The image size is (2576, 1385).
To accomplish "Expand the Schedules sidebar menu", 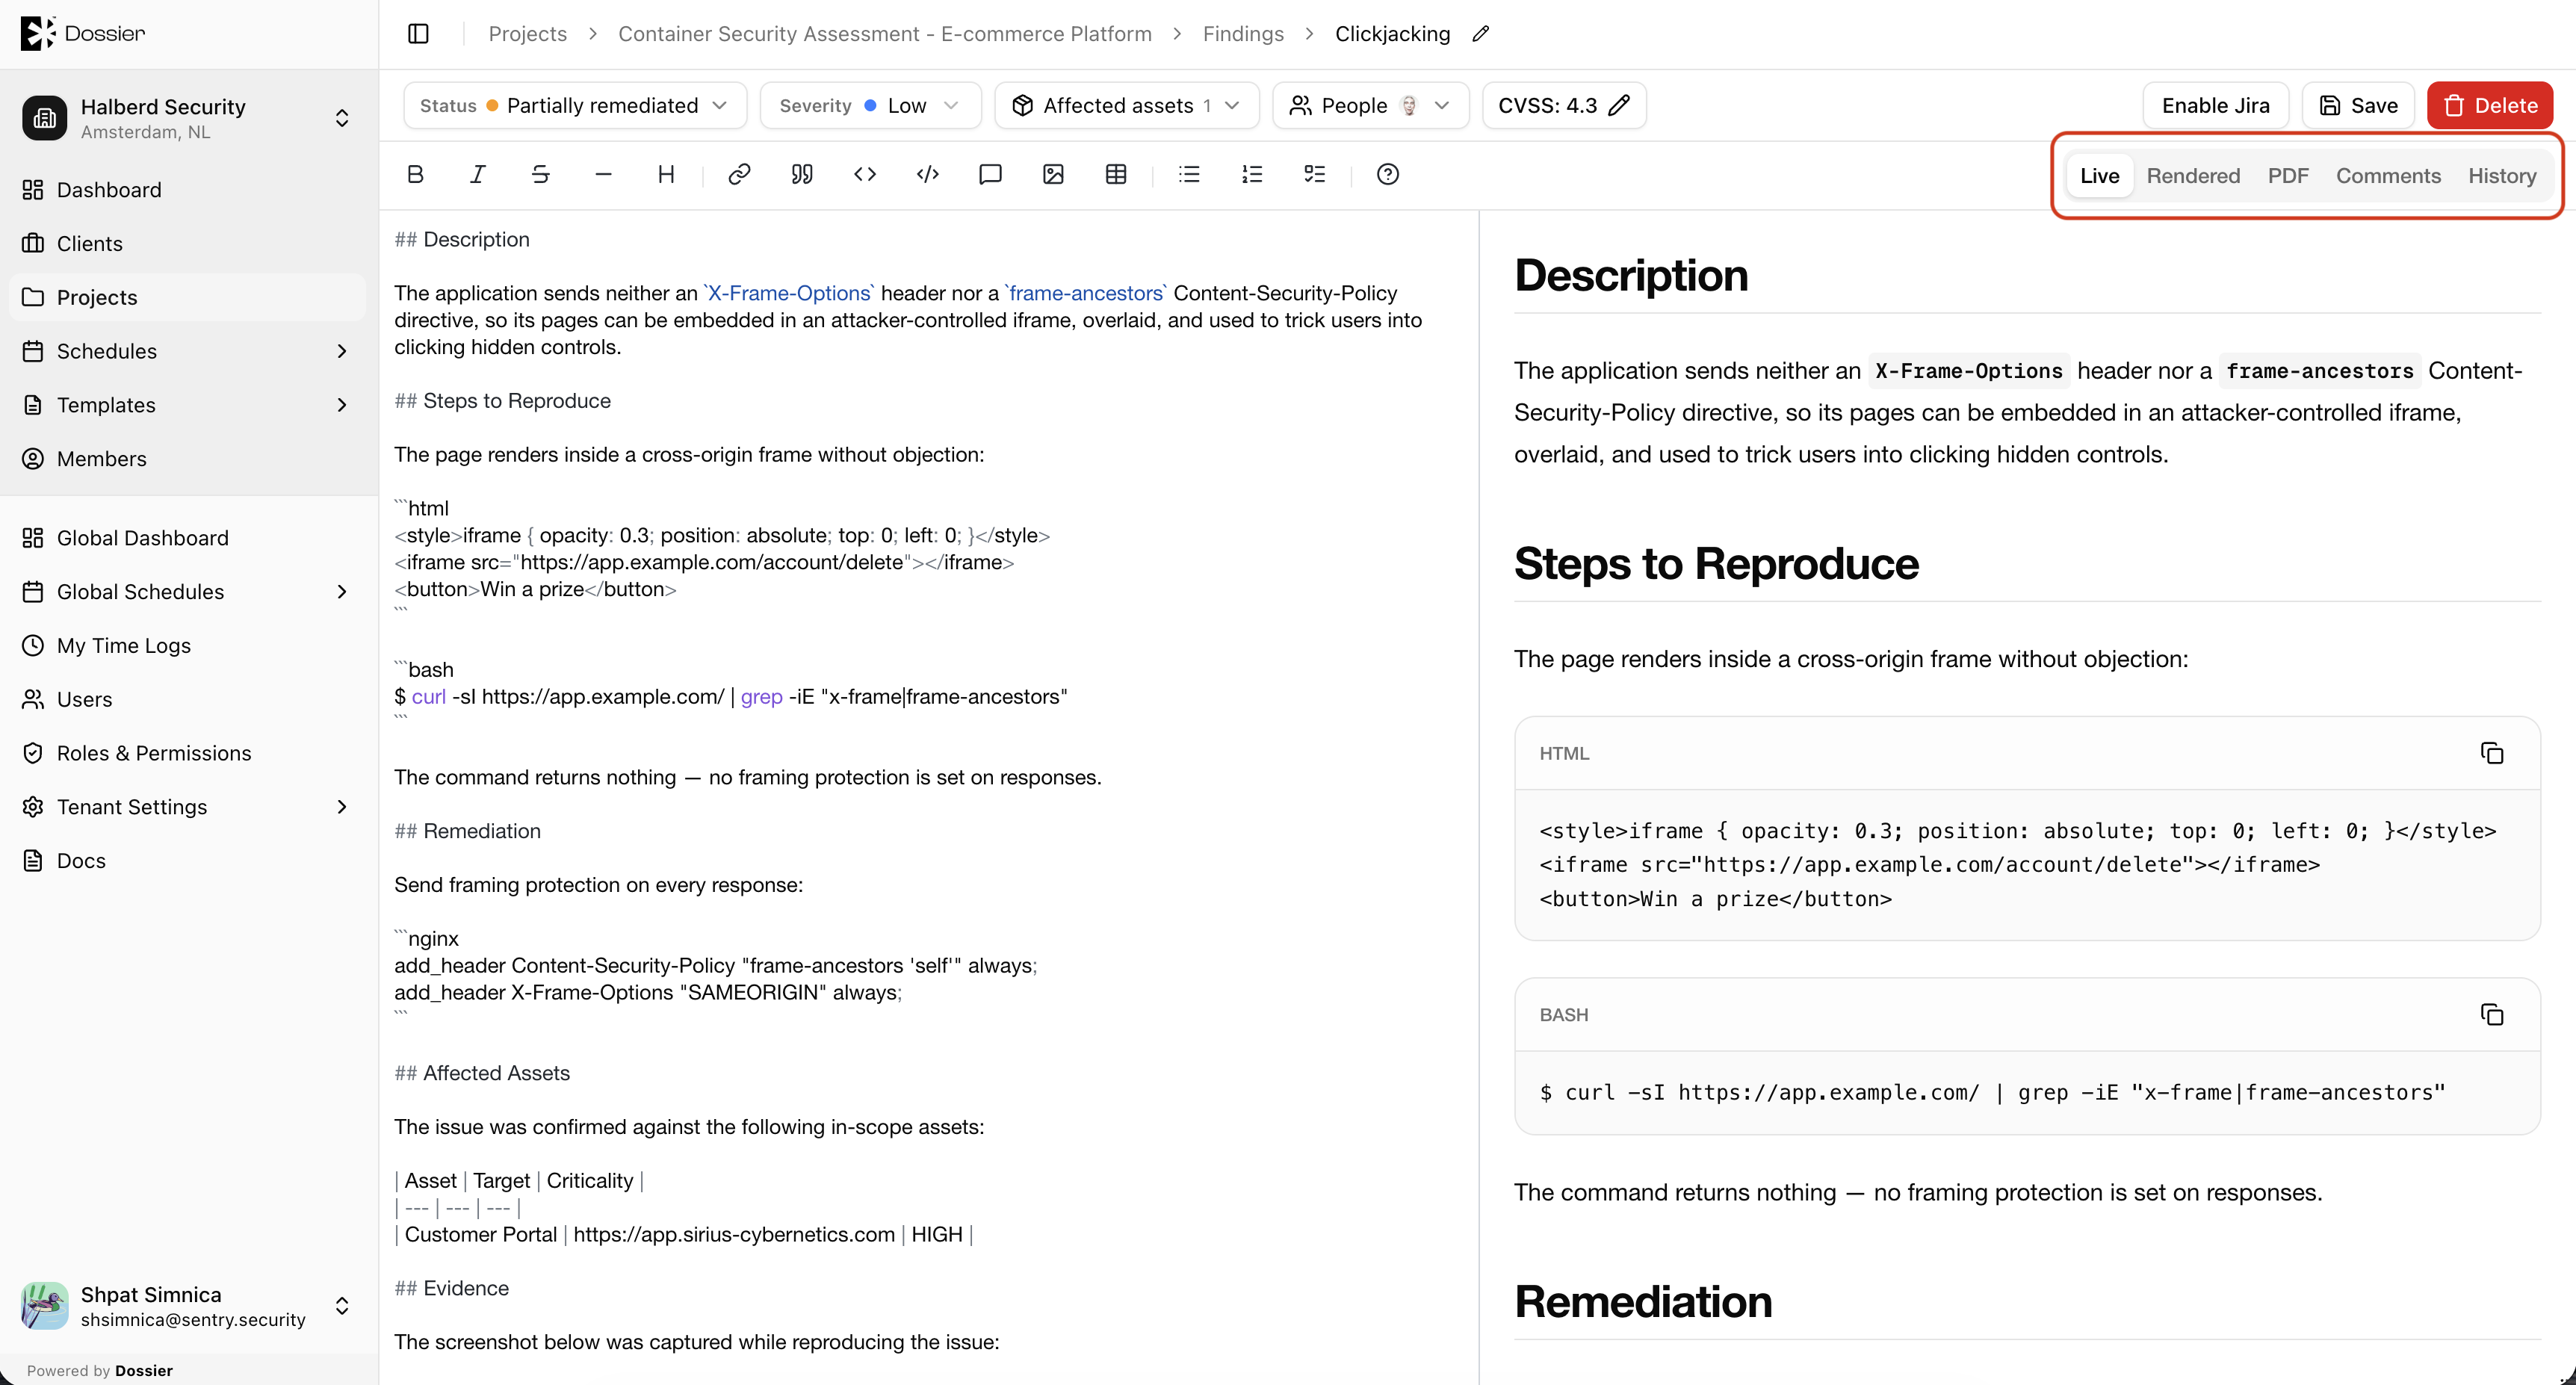I will [x=189, y=351].
